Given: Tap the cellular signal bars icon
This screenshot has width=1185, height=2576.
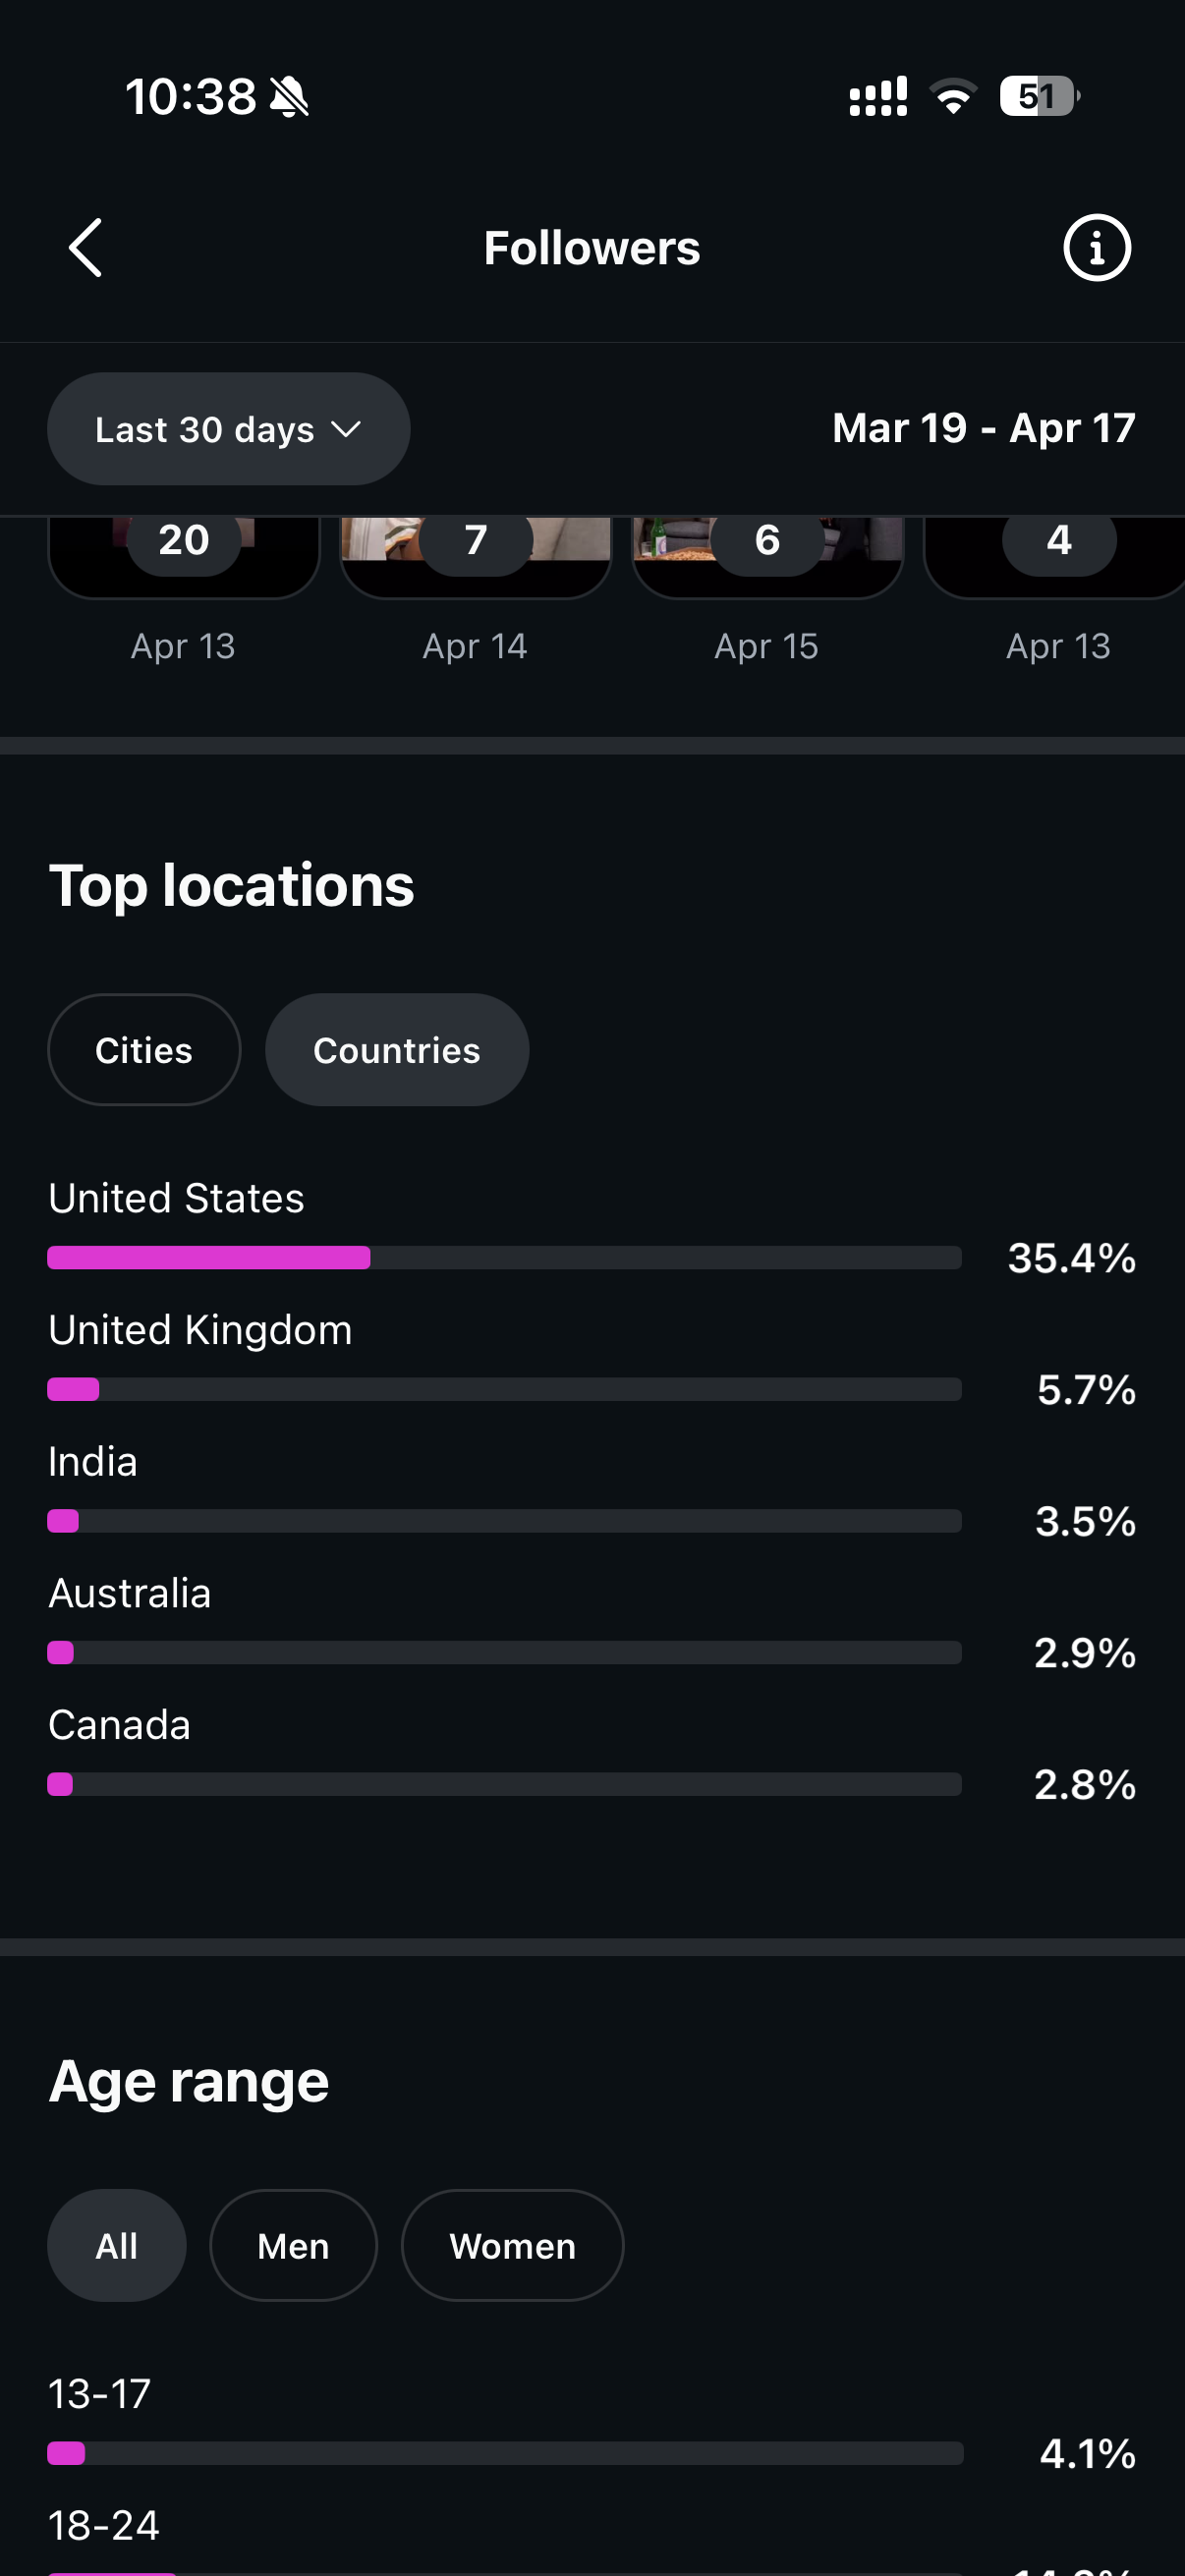Looking at the screenshot, I should [878, 97].
